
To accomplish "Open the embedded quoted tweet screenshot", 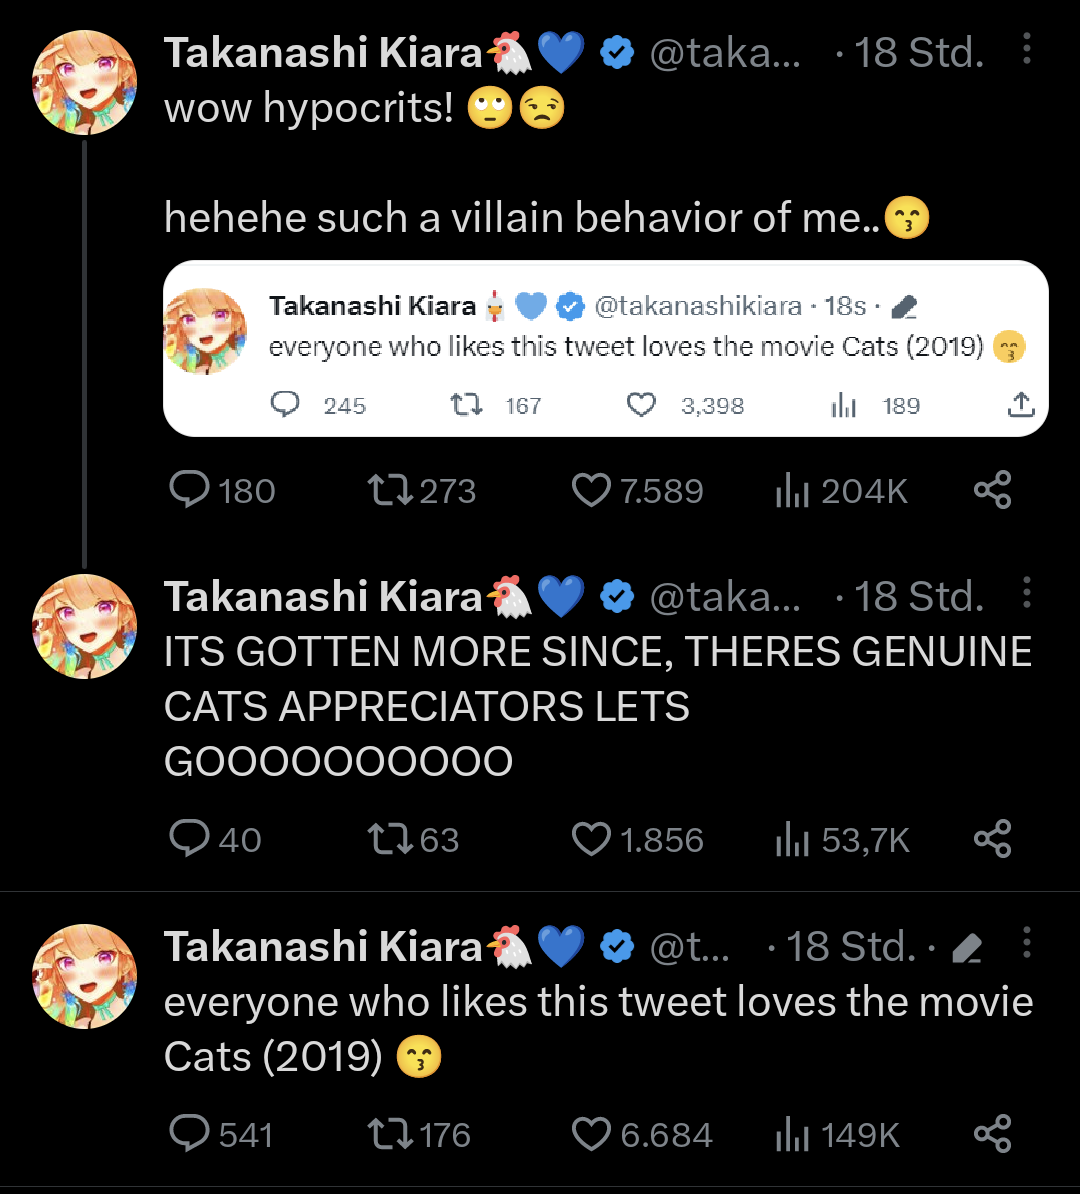I will point(606,349).
